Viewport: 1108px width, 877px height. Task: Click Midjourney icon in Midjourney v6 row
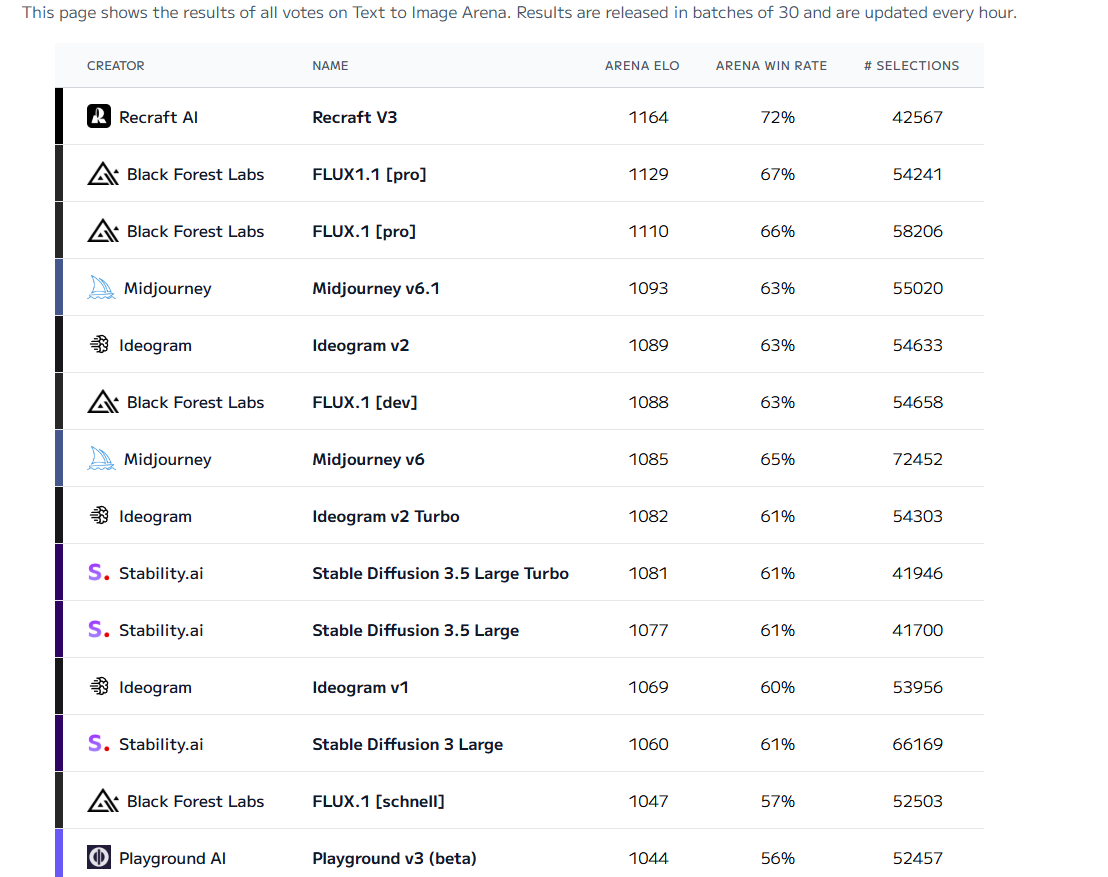[102, 459]
